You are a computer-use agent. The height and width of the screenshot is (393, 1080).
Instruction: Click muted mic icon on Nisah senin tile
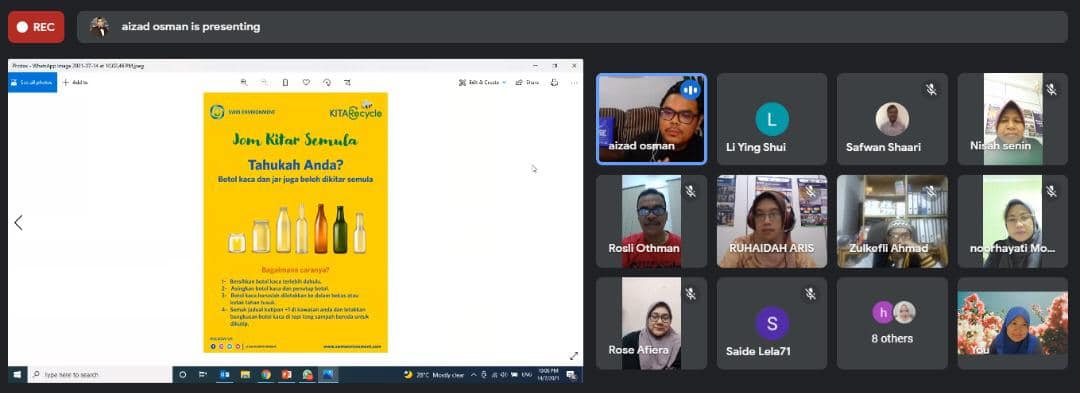pyautogui.click(x=1051, y=89)
